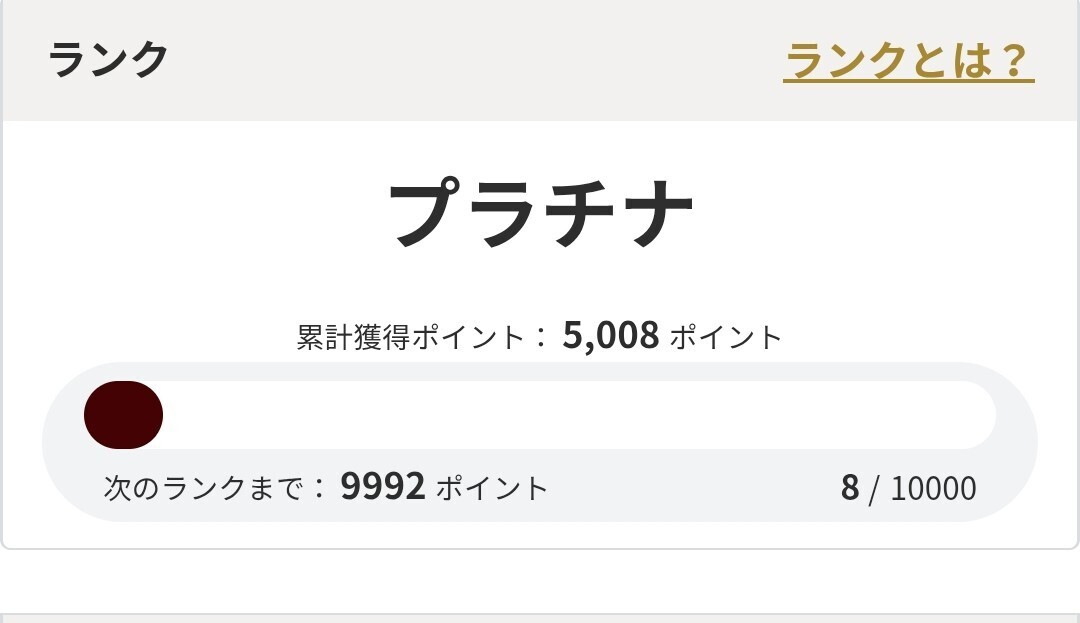Click the 累計獲得ポイント label
The image size is (1080, 623).
410,337
